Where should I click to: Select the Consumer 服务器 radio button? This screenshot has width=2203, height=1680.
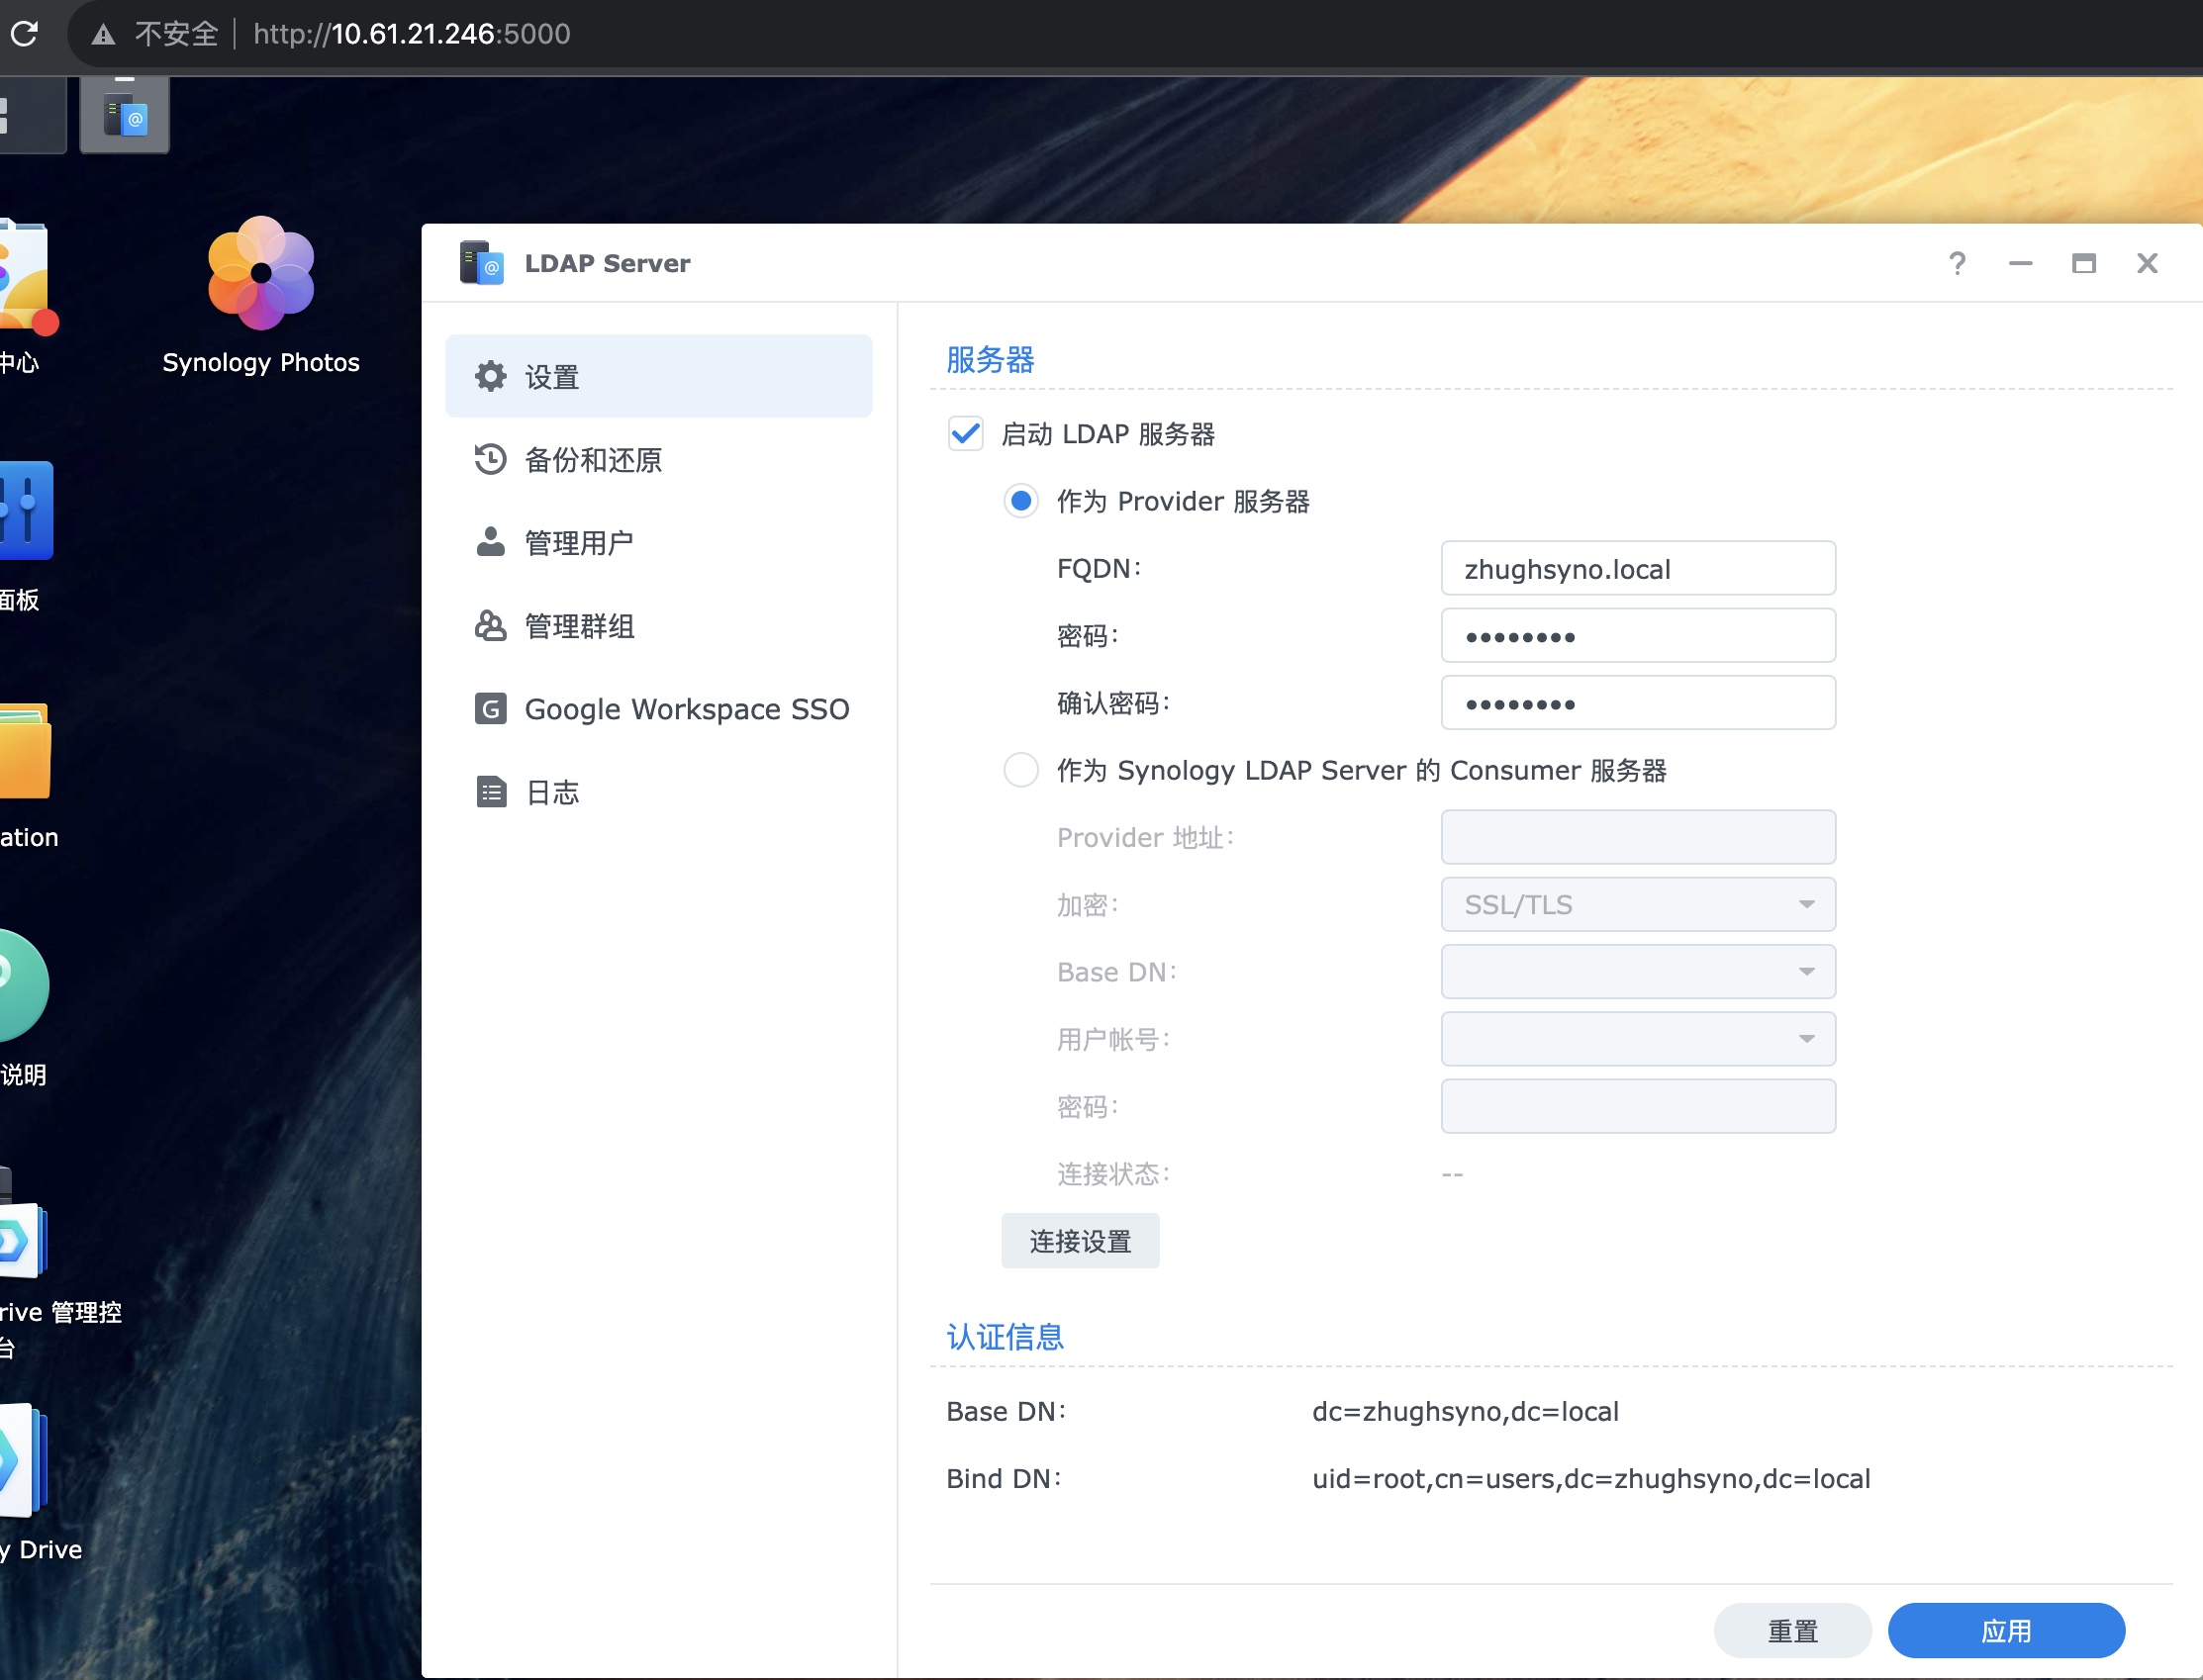1020,770
